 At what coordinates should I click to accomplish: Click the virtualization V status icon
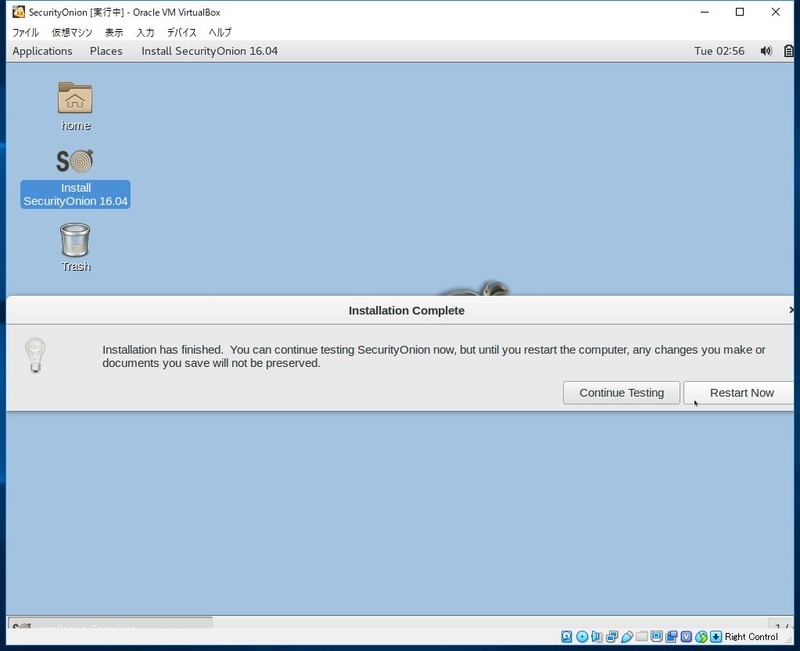(686, 636)
